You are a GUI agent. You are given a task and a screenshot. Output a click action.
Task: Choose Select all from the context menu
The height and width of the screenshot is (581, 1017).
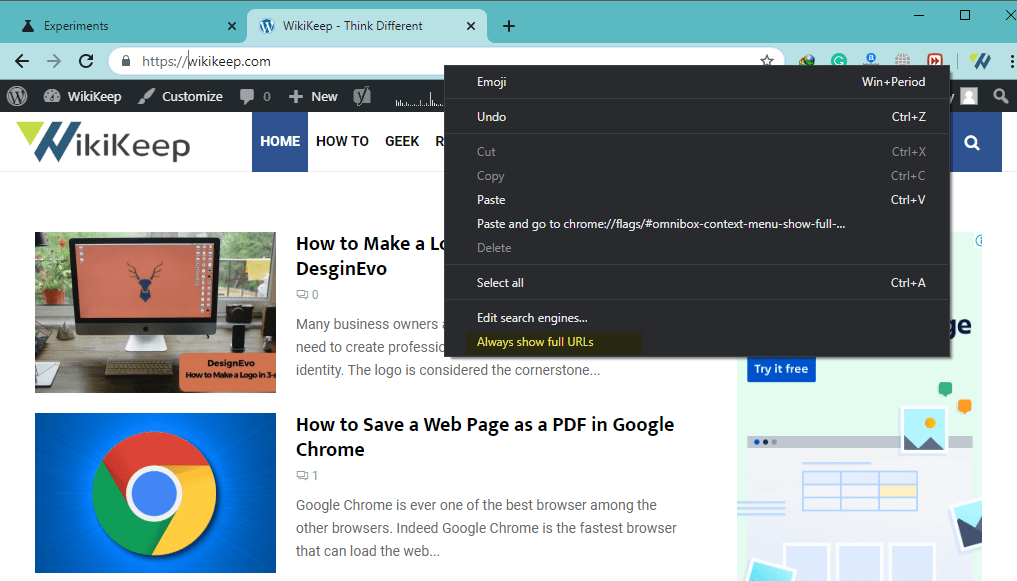pos(697,283)
